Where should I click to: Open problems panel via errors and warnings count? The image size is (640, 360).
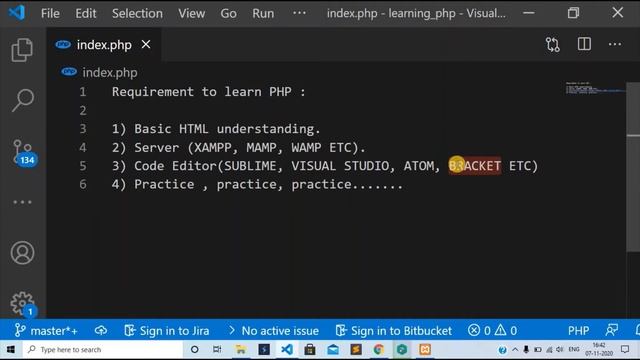(x=493, y=330)
